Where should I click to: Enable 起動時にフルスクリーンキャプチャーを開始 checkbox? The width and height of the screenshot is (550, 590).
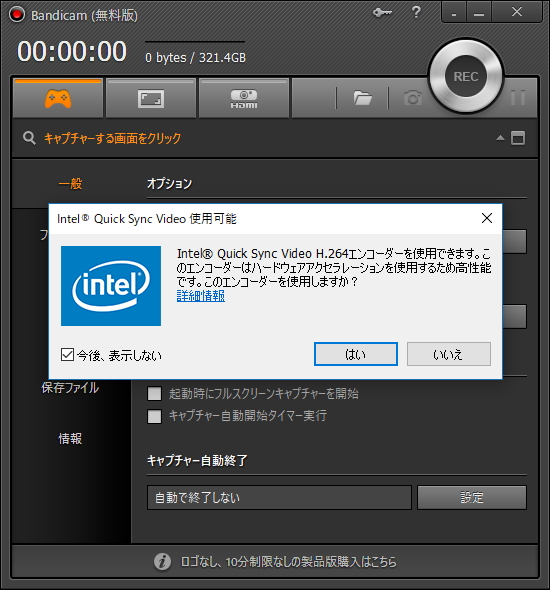[154, 394]
